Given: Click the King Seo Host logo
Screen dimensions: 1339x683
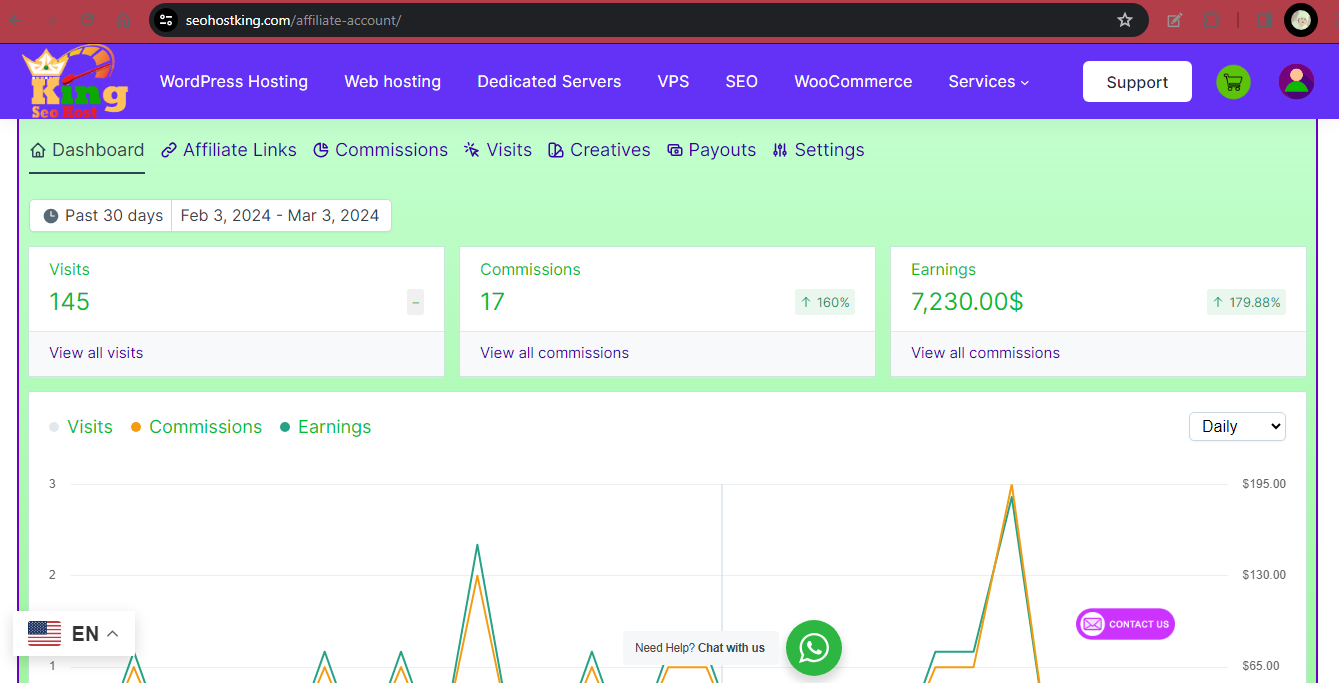Looking at the screenshot, I should [x=75, y=82].
